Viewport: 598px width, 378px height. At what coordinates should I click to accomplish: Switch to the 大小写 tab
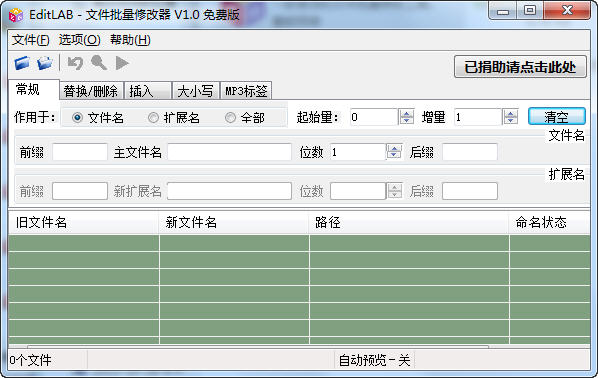pyautogui.click(x=196, y=91)
